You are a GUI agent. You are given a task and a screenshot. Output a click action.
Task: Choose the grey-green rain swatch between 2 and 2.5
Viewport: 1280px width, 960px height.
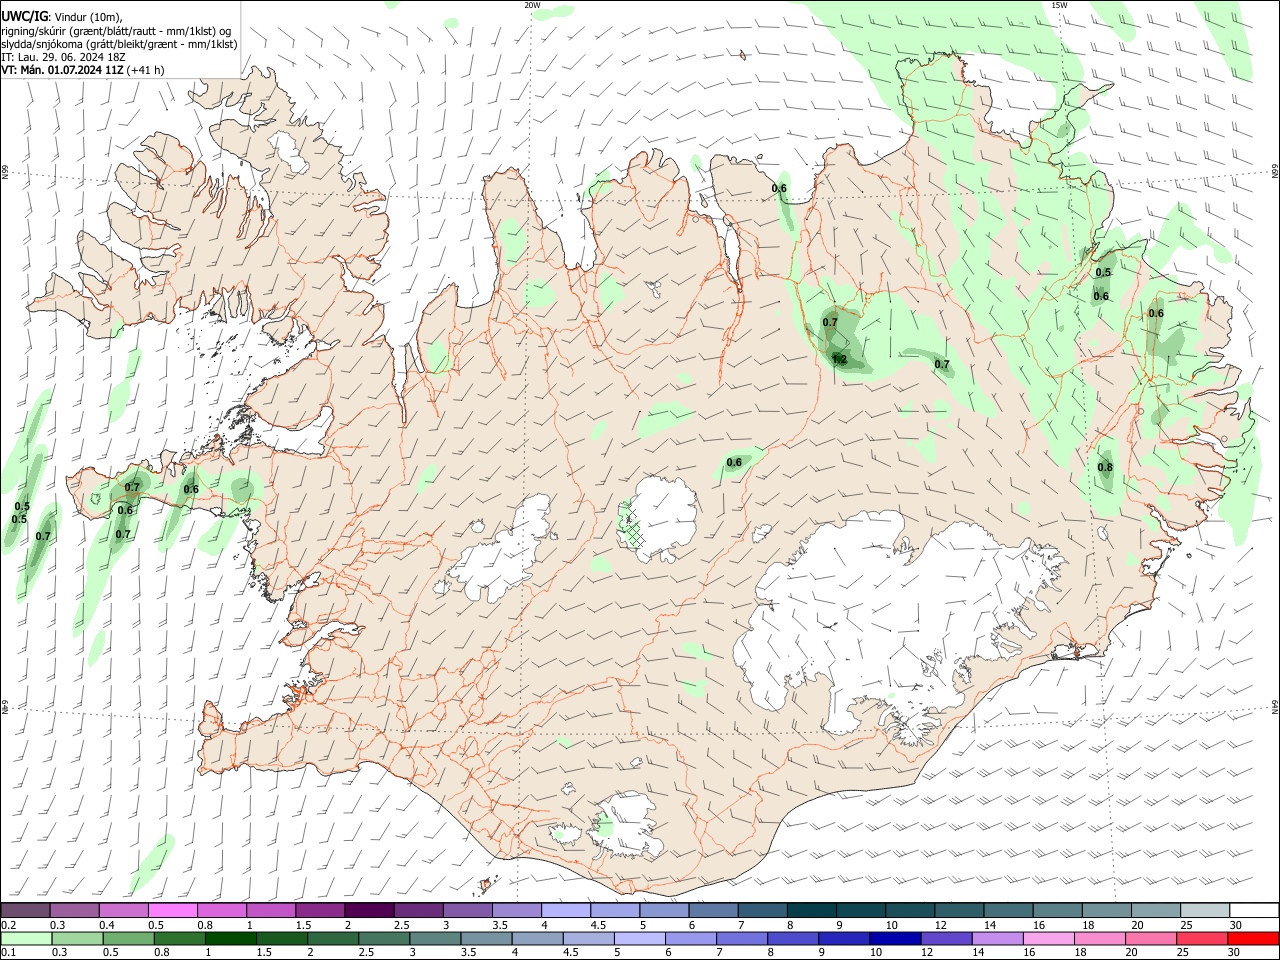coord(334,938)
